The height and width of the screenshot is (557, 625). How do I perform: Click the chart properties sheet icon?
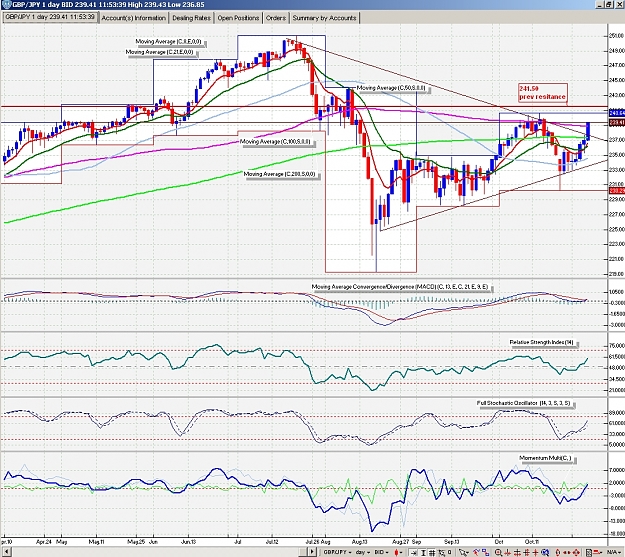(589, 553)
